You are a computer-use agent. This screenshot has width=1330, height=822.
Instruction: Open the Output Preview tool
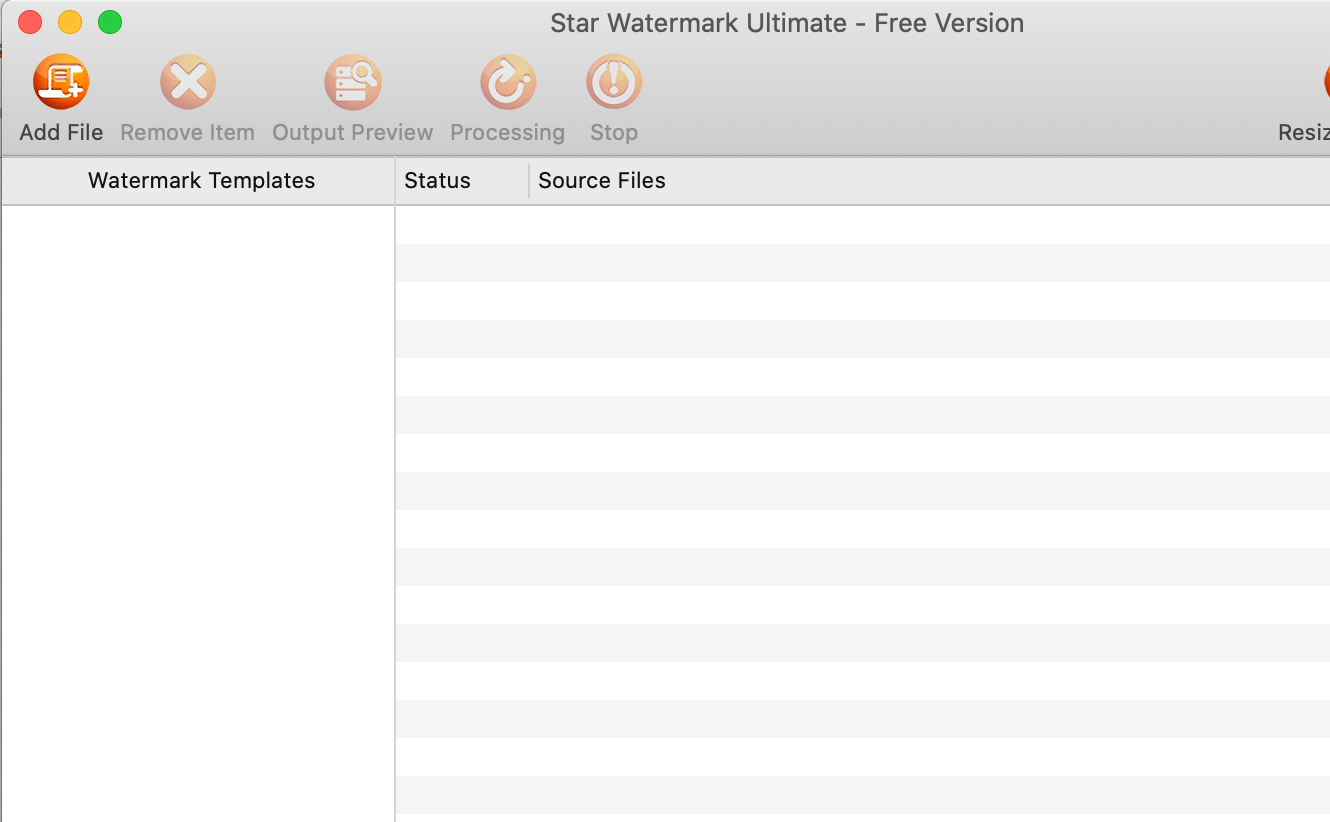(x=353, y=82)
